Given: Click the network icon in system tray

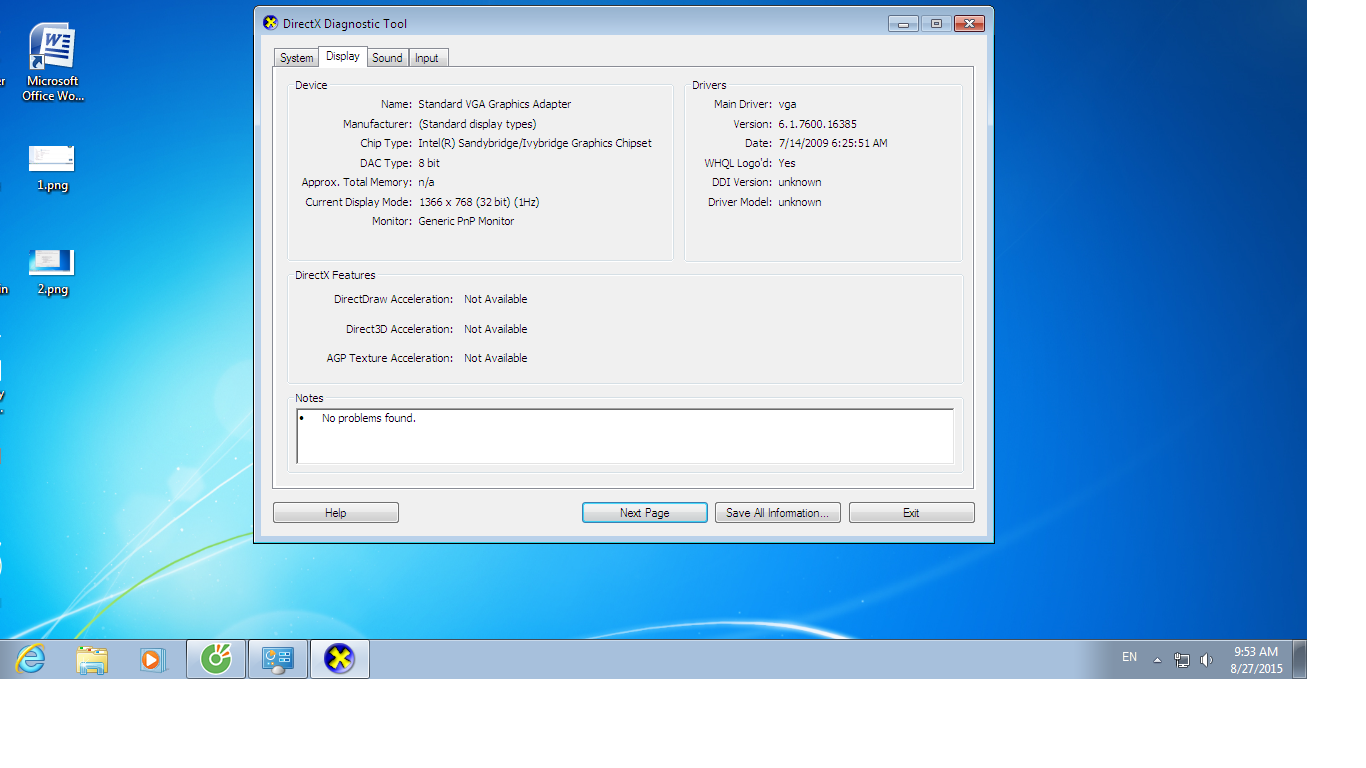Looking at the screenshot, I should [1182, 659].
